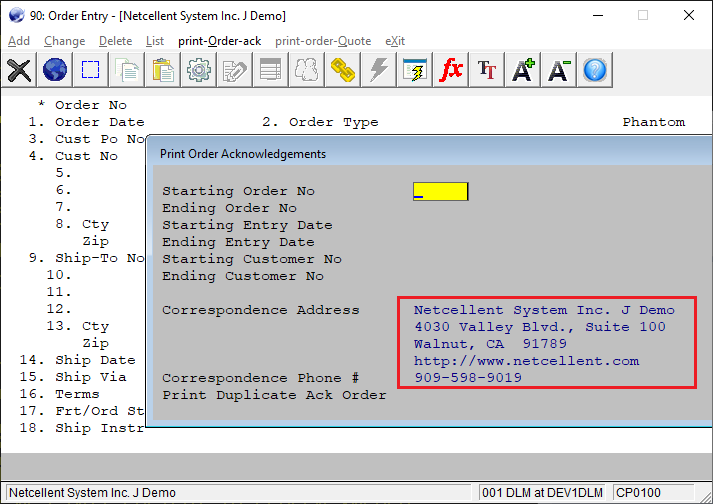Image resolution: width=713 pixels, height=504 pixels.
Task: Click the Starting Order No label
Action: 238,191
